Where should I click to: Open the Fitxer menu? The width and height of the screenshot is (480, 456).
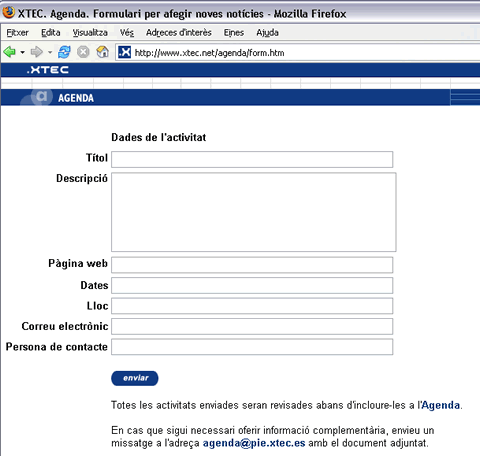coord(18,33)
